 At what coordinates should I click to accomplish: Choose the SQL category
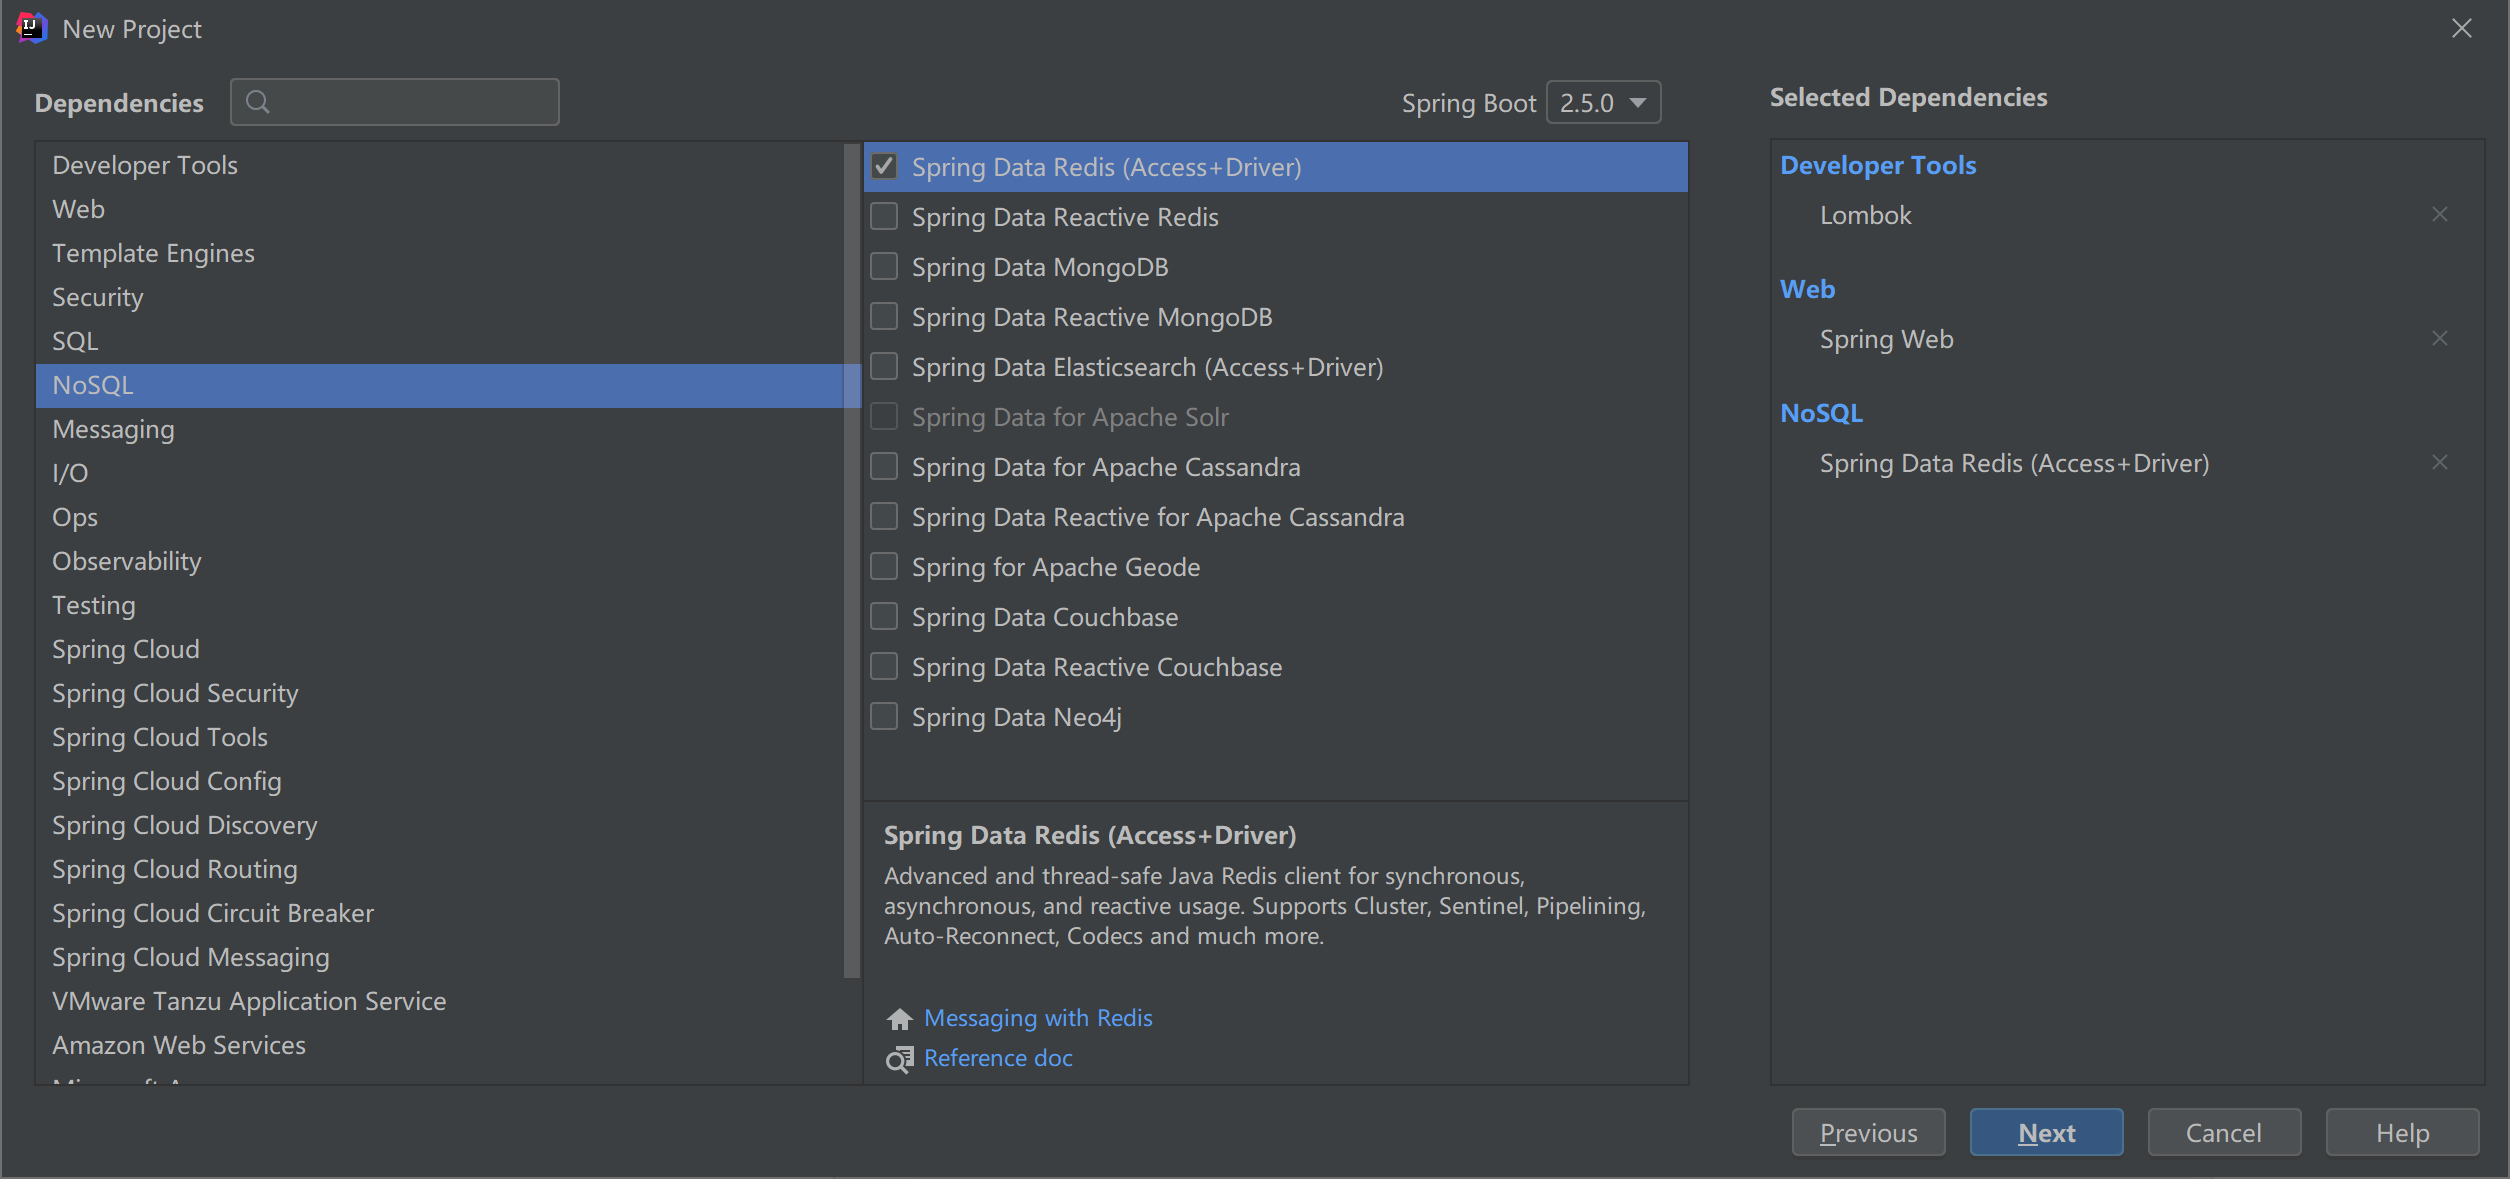click(440, 341)
